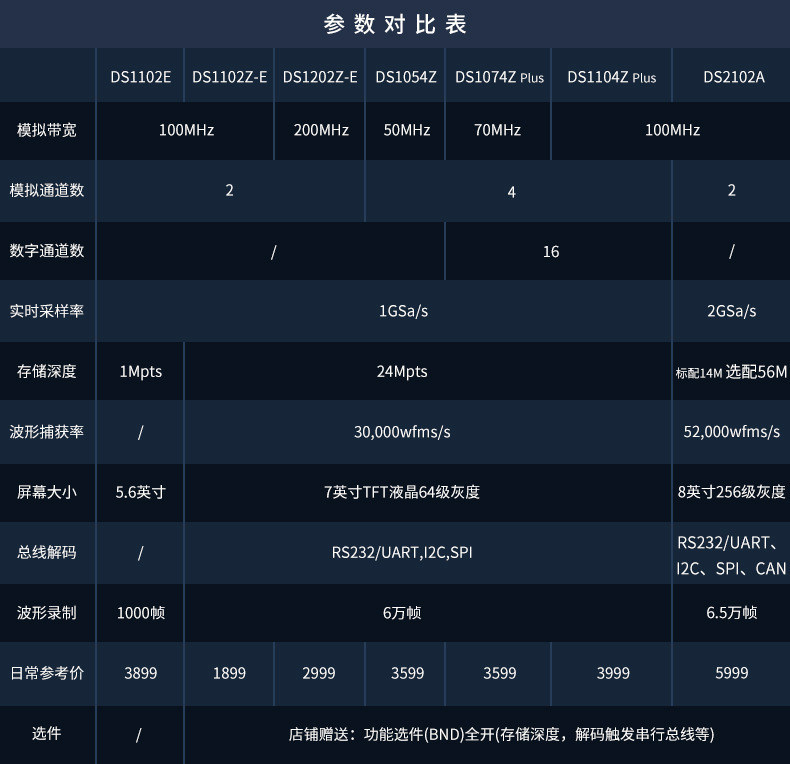Screen dimensions: 790x764
Task: Select the DS1104Z Plus column header
Action: point(612,77)
